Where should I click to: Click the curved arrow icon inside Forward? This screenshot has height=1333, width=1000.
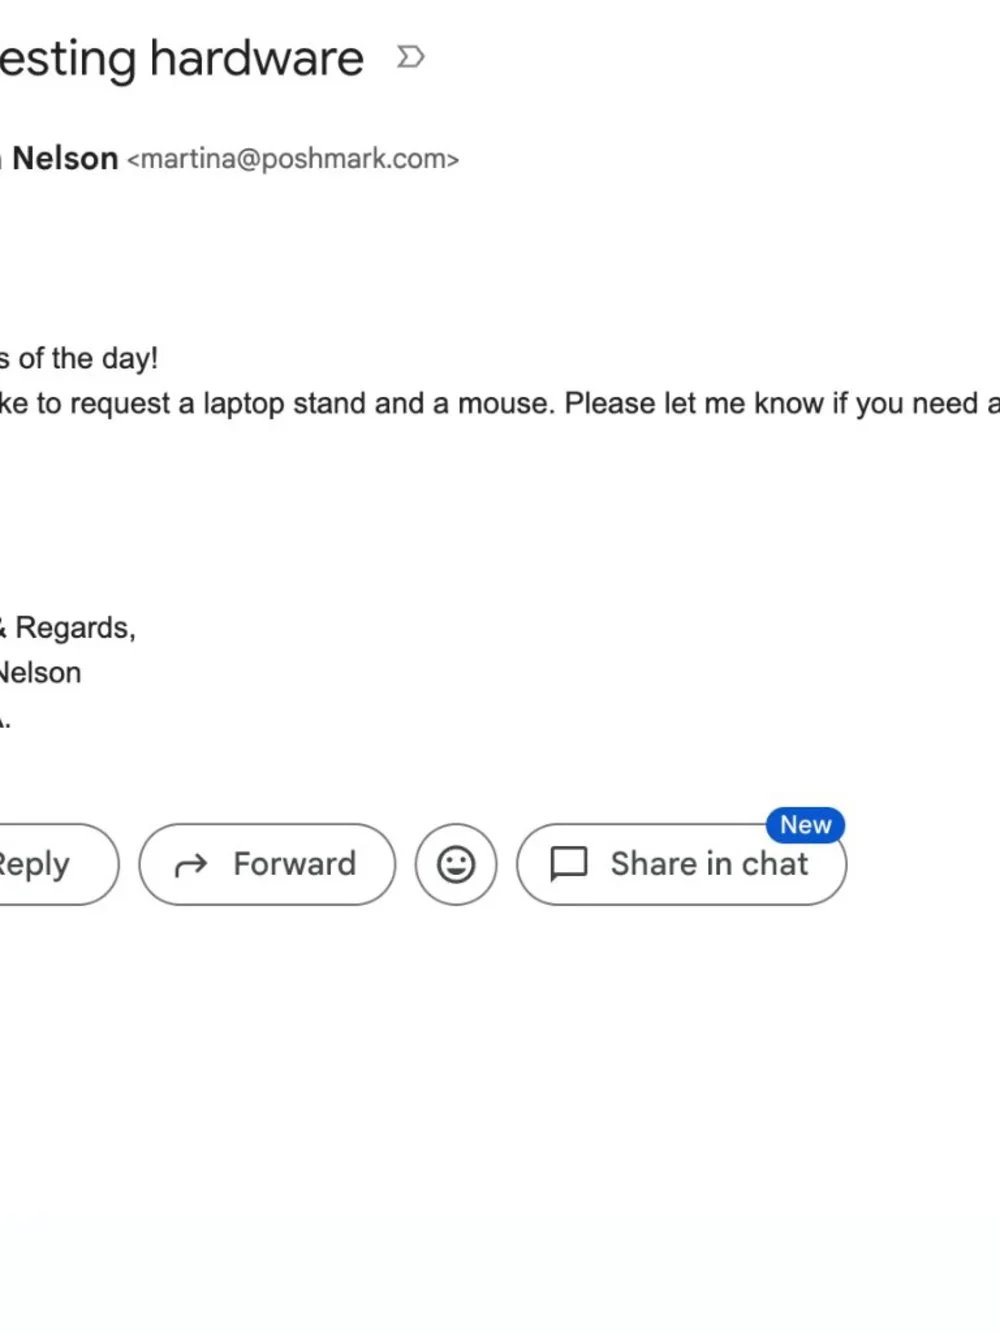tap(191, 865)
